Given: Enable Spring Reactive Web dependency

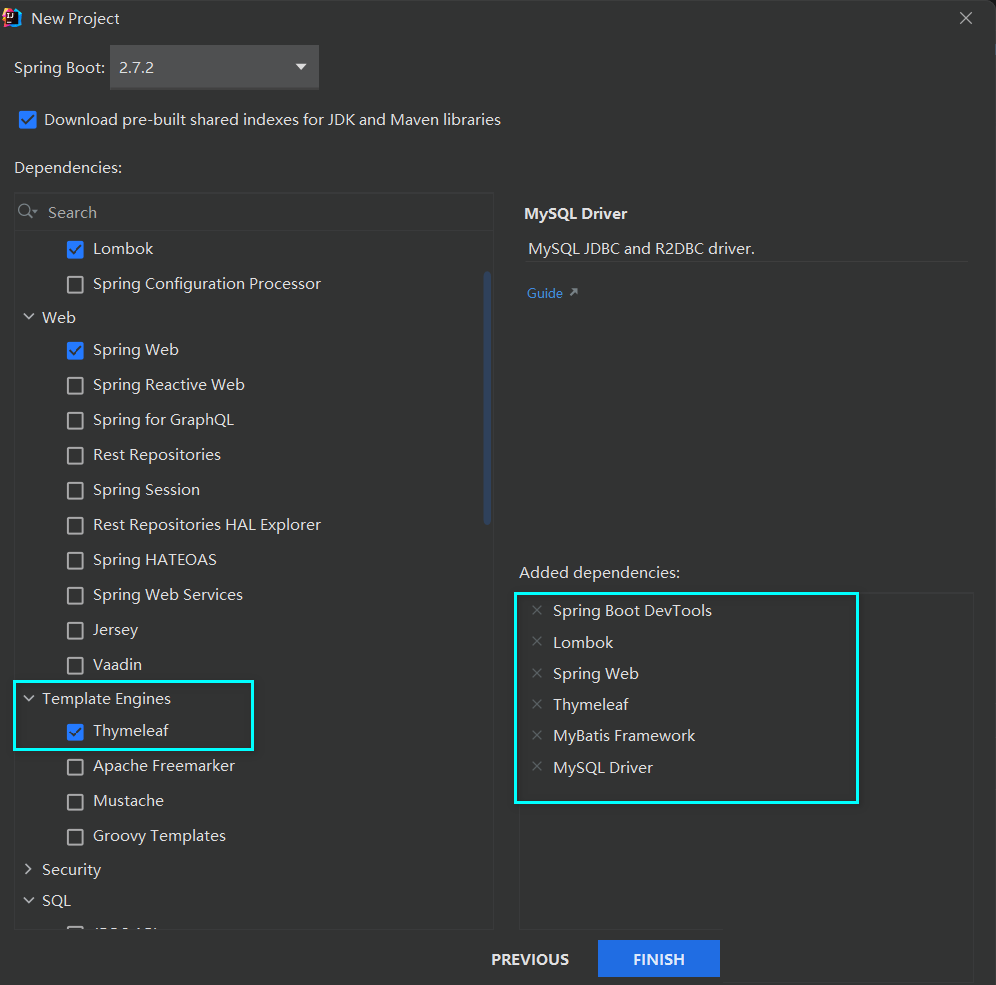Looking at the screenshot, I should point(75,385).
